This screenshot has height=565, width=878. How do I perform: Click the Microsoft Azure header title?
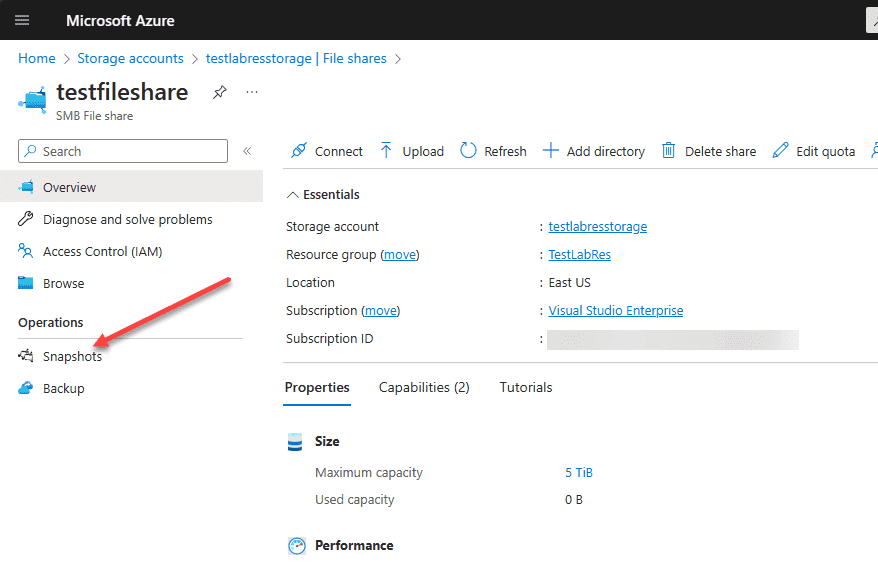coord(120,21)
